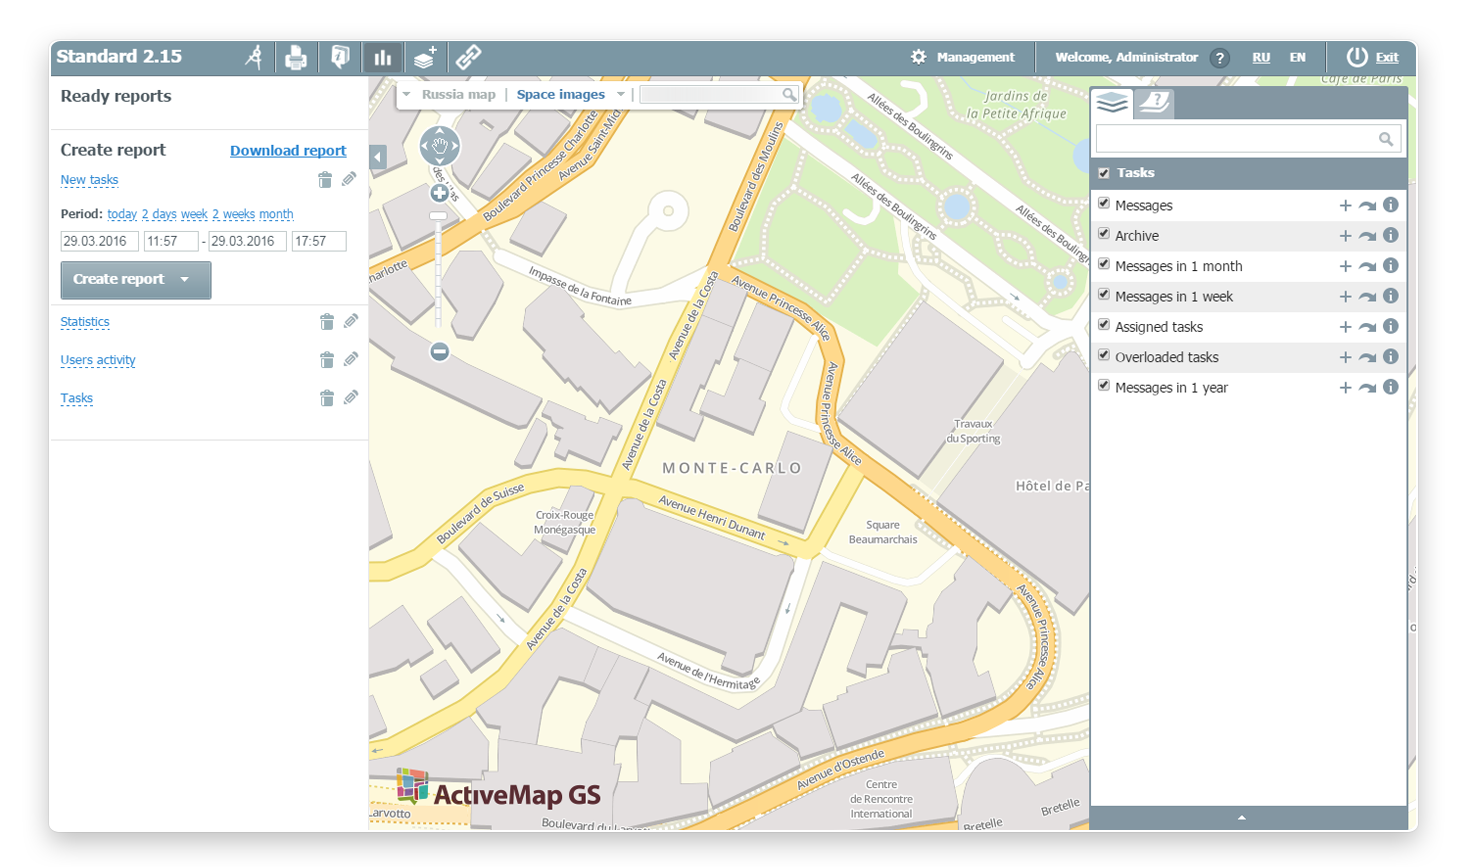Image resolution: width=1470 pixels, height=867 pixels.
Task: Toggle the Assigned tasks layer checkbox
Action: click(1104, 325)
